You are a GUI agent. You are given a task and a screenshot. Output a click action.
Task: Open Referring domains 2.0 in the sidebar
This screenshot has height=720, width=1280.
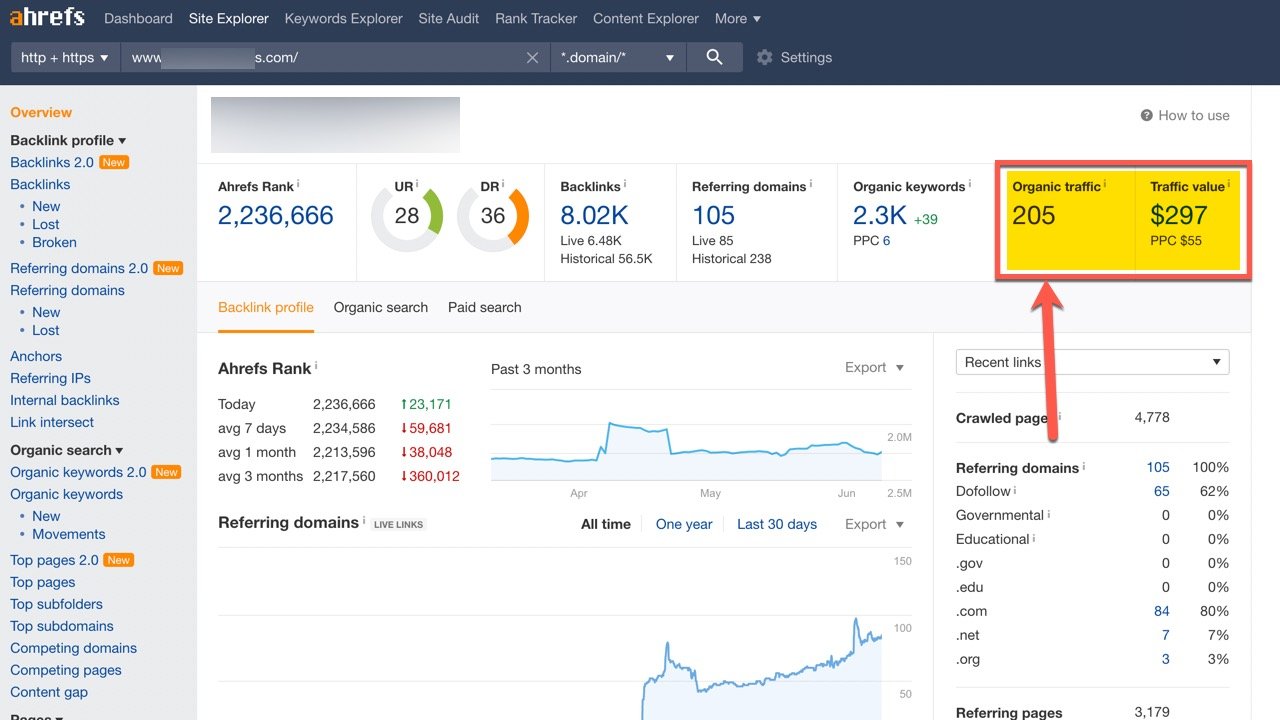79,268
